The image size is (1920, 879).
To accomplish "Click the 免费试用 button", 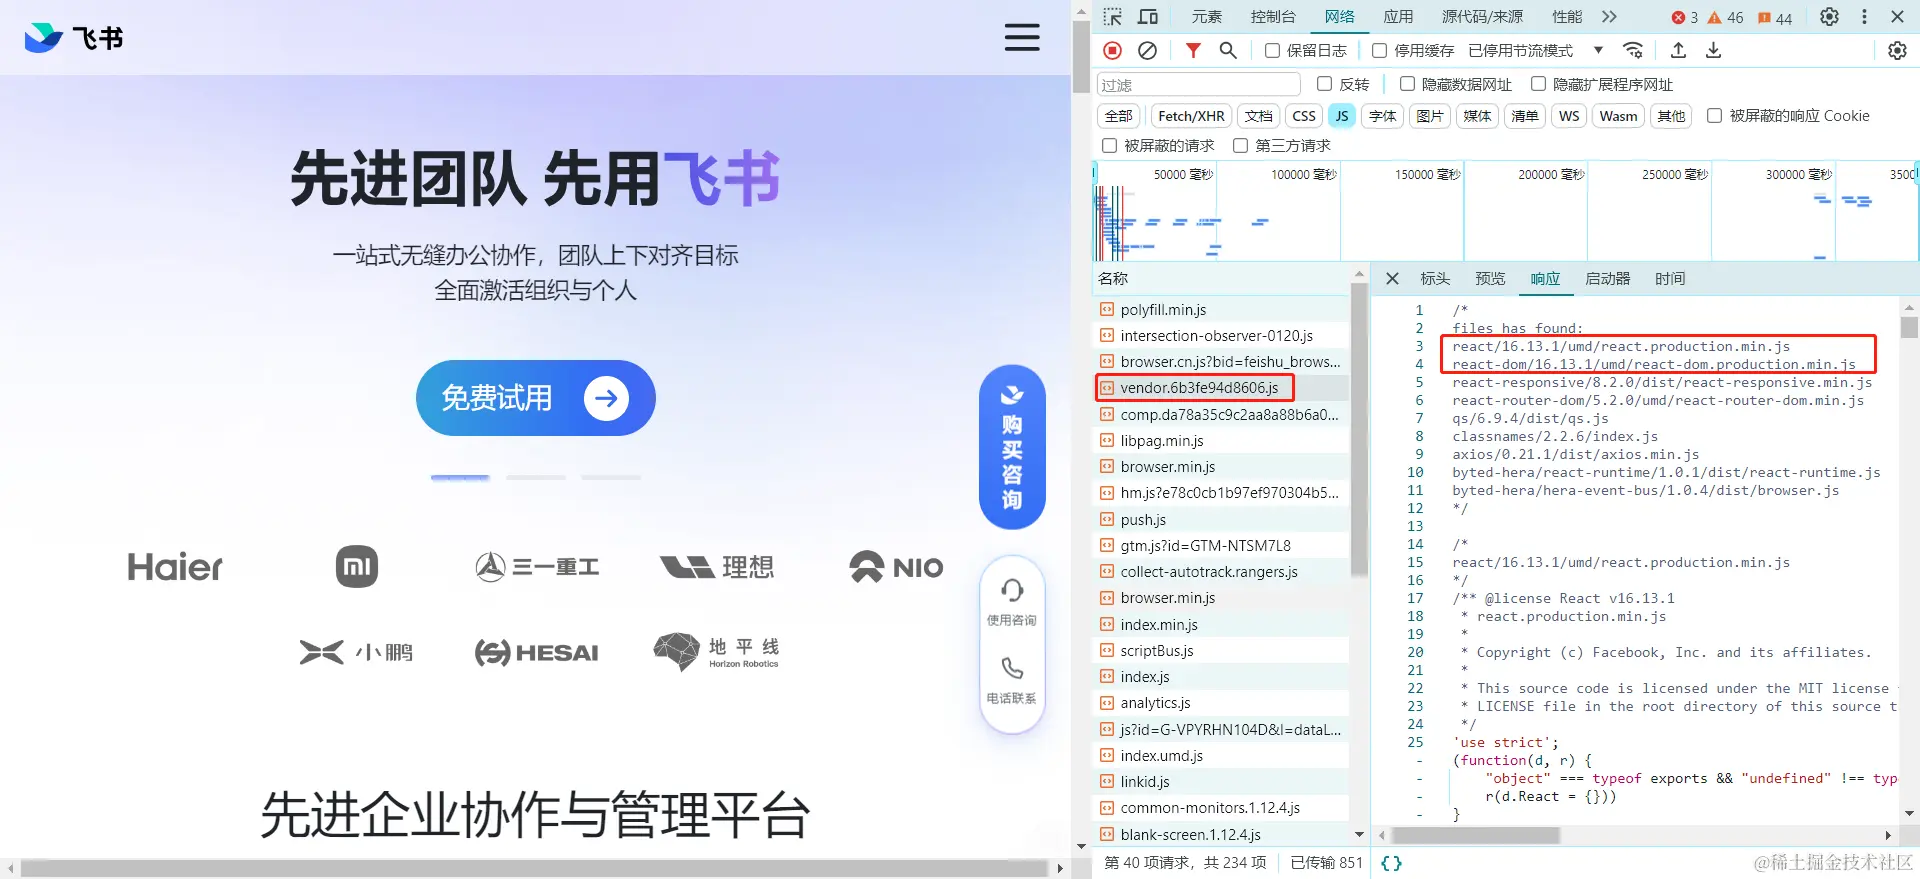I will pyautogui.click(x=535, y=398).
